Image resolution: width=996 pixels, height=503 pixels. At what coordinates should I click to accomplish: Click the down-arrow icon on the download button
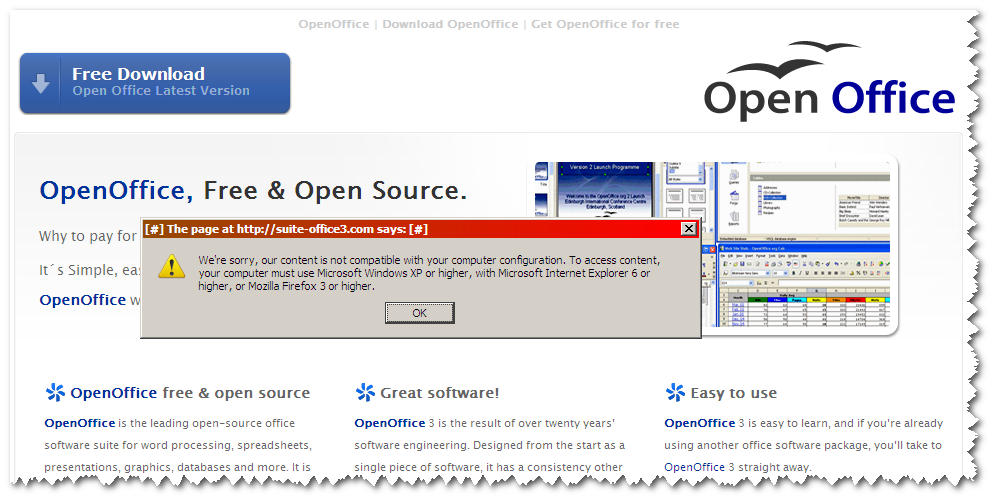(x=41, y=83)
